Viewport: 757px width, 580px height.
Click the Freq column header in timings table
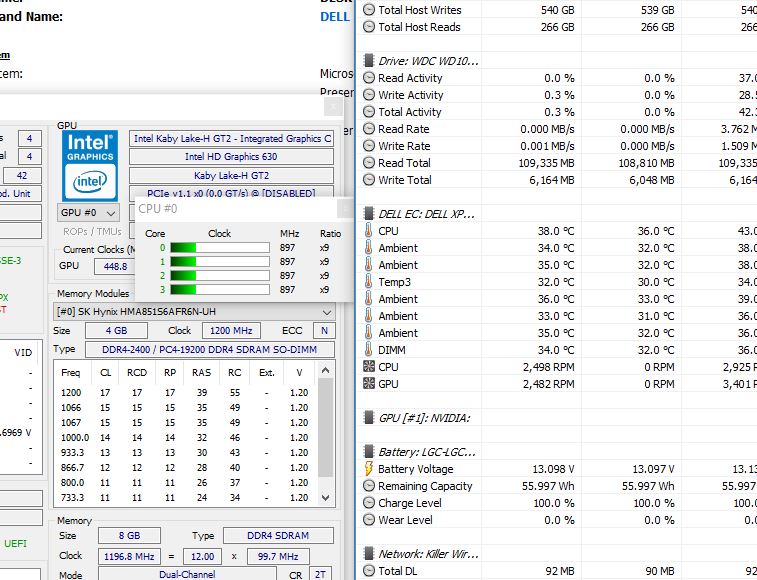pos(71,373)
